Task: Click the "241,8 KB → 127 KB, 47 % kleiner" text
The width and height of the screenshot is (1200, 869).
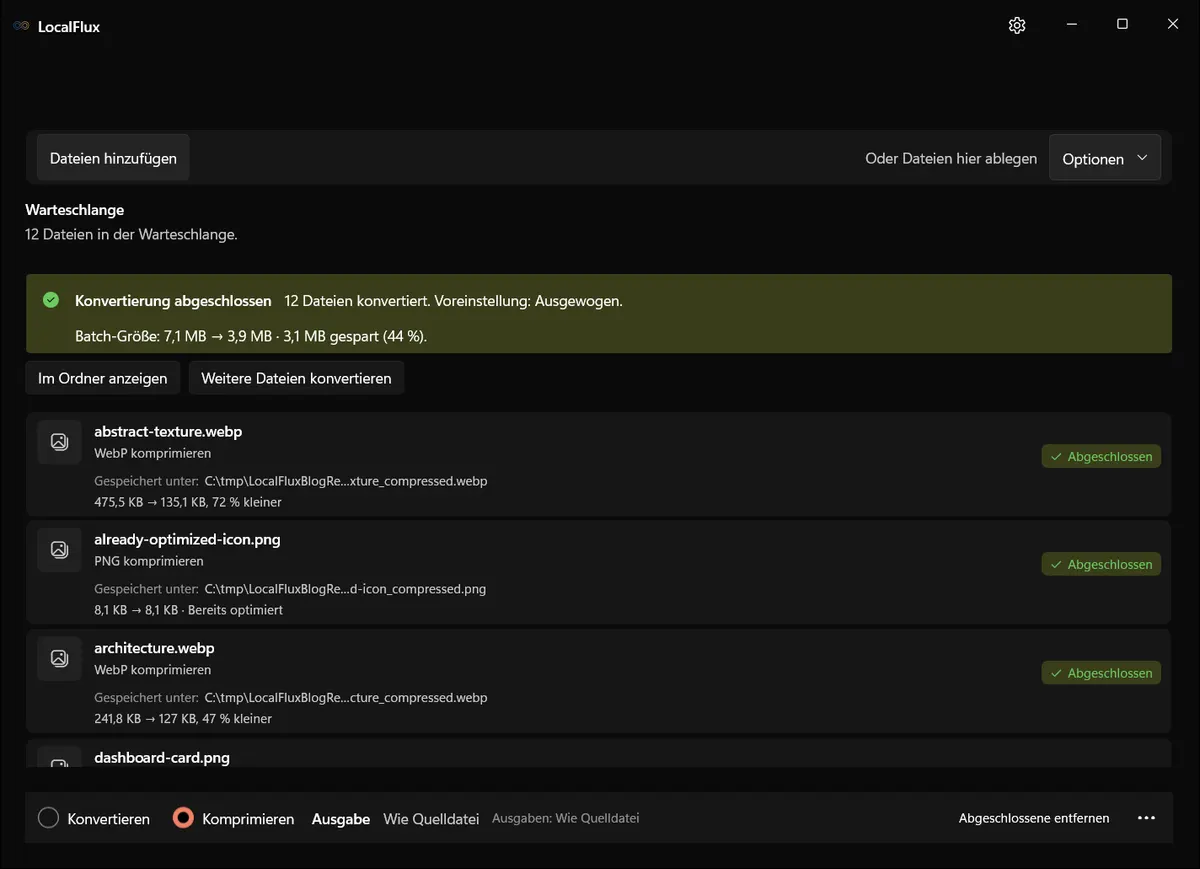Action: point(183,719)
